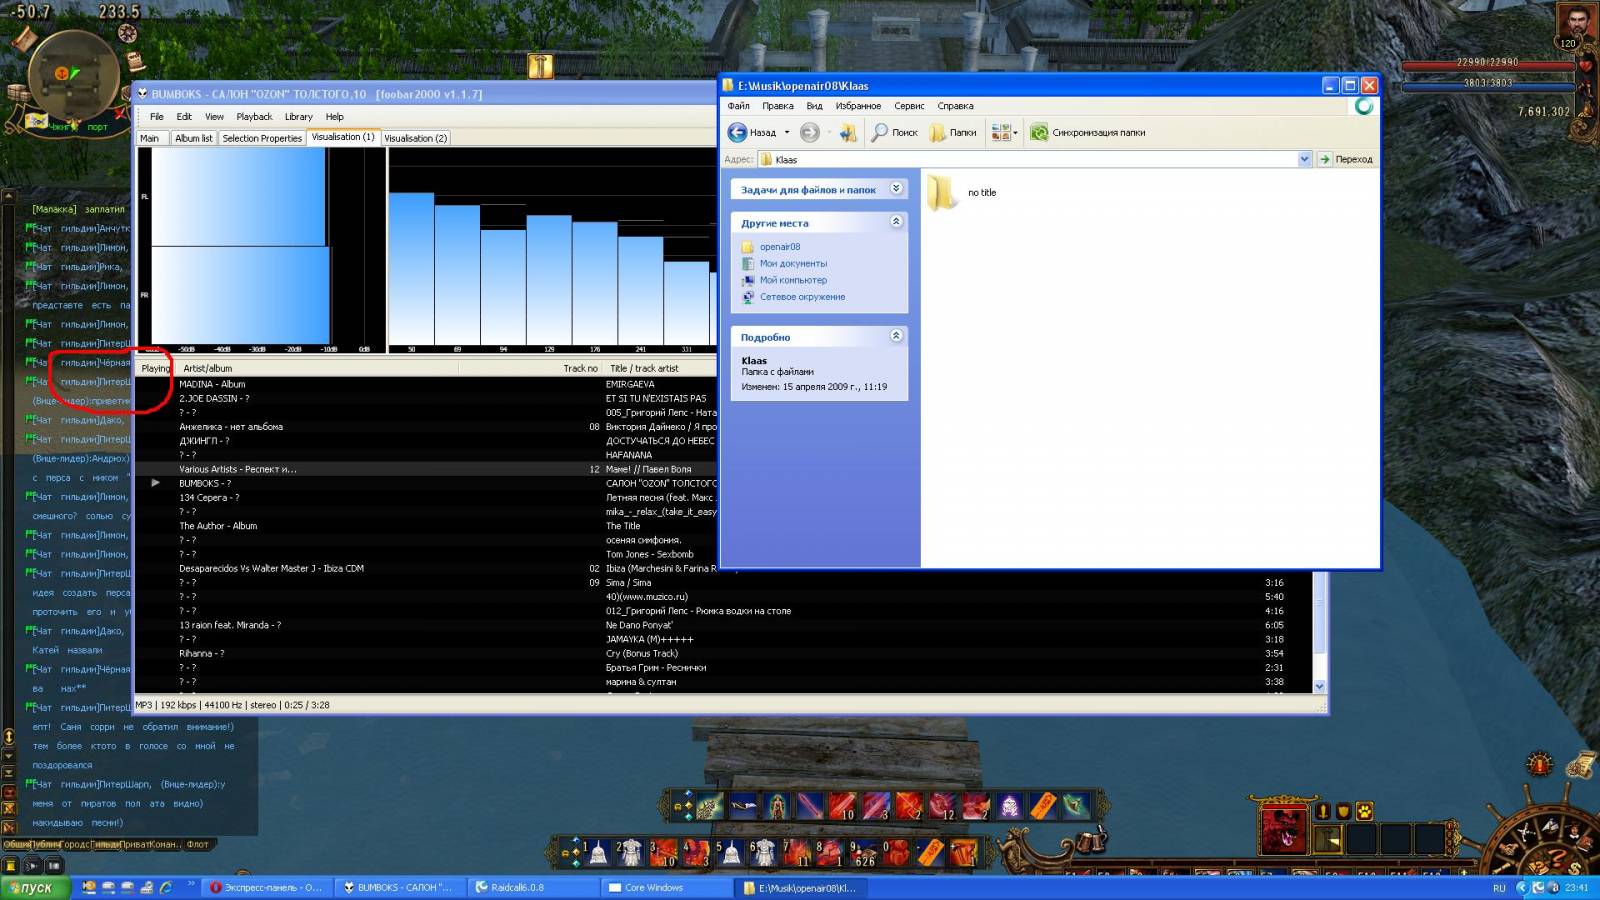Viewport: 1600px width, 900px height.
Task: Toggle the Папки folders pane button
Action: click(x=952, y=132)
